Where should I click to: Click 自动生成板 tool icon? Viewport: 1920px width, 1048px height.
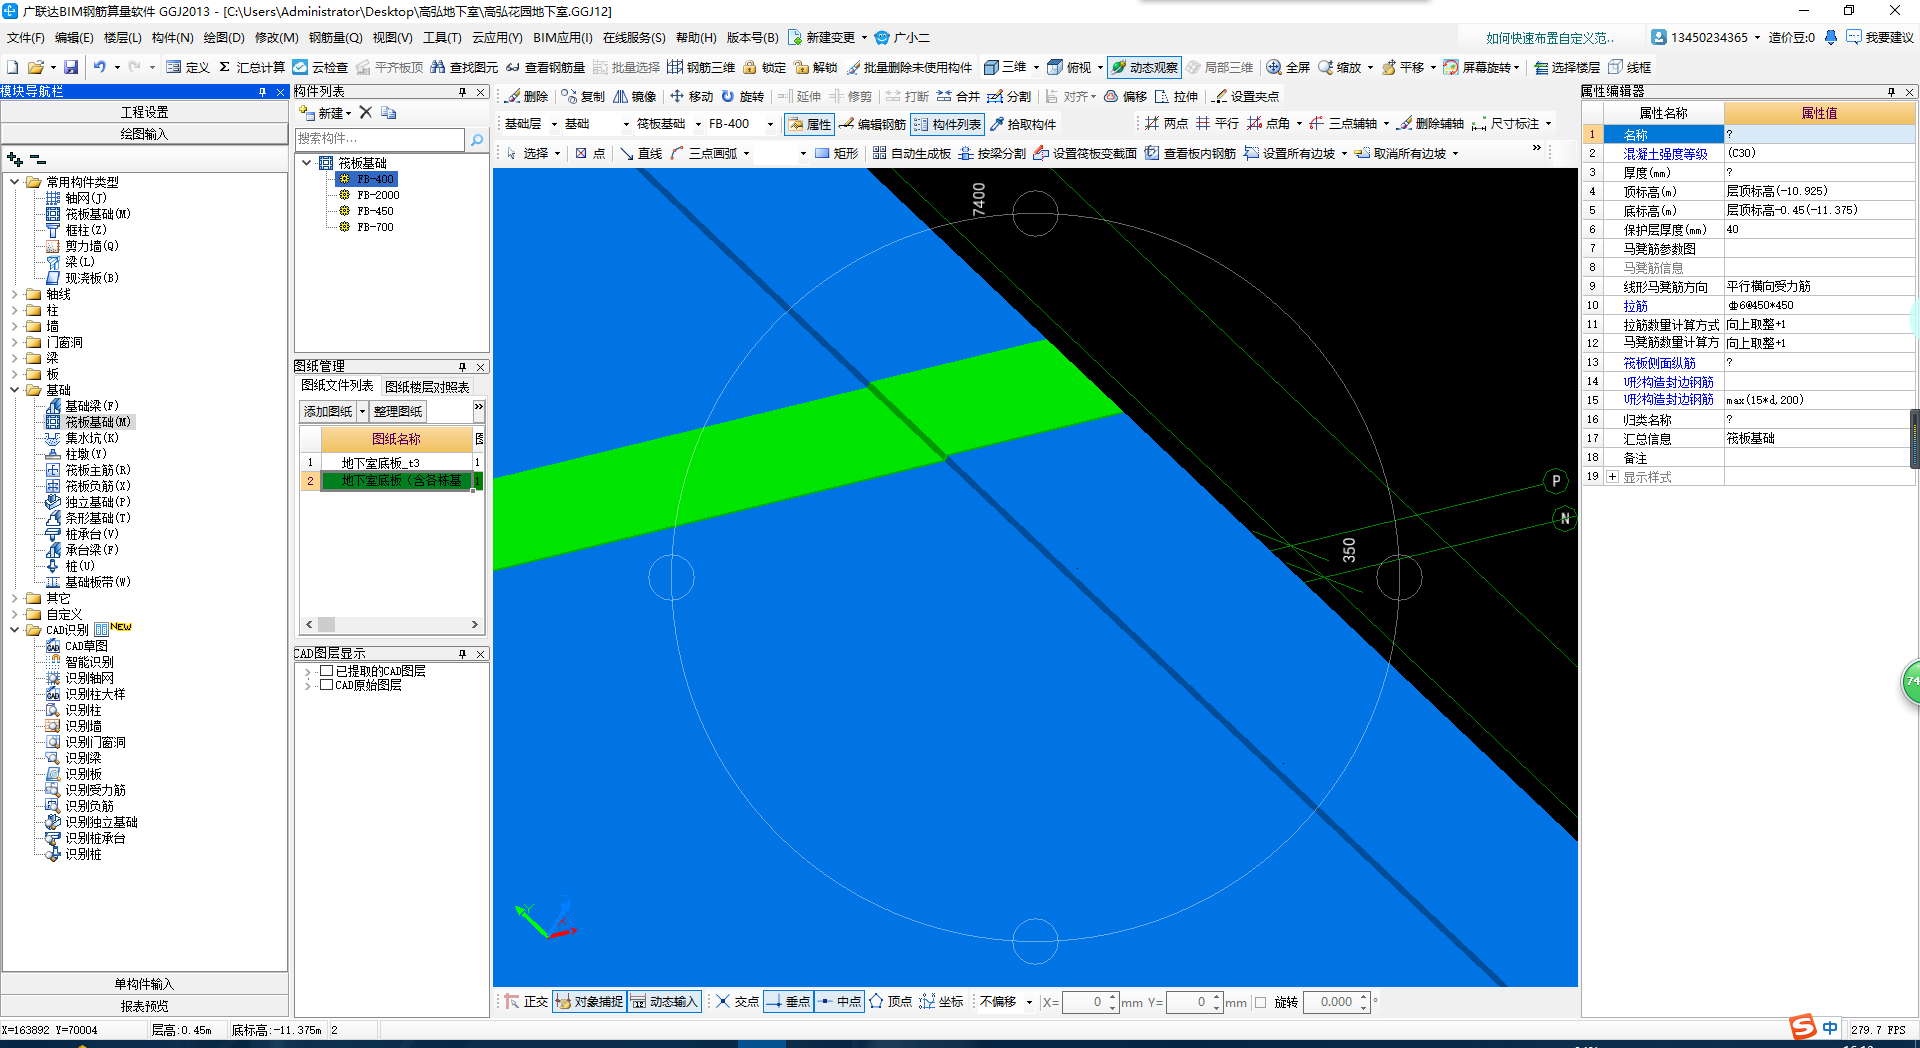point(879,153)
